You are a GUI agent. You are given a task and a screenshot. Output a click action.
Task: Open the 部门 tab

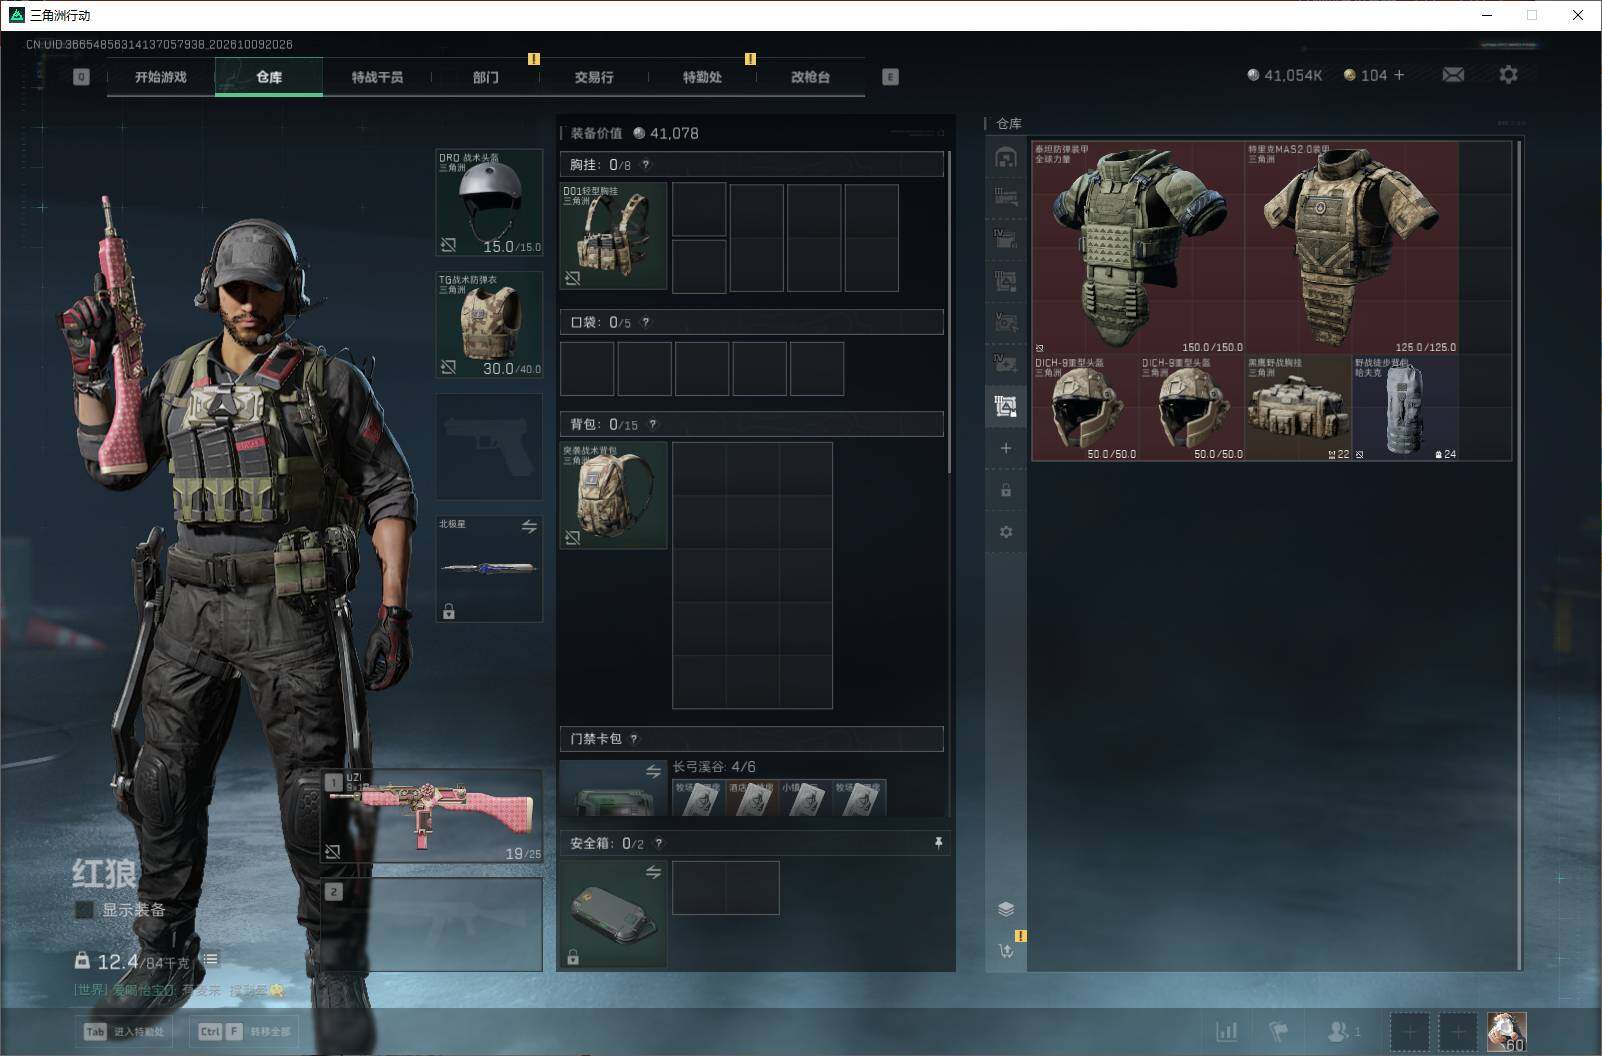(486, 77)
